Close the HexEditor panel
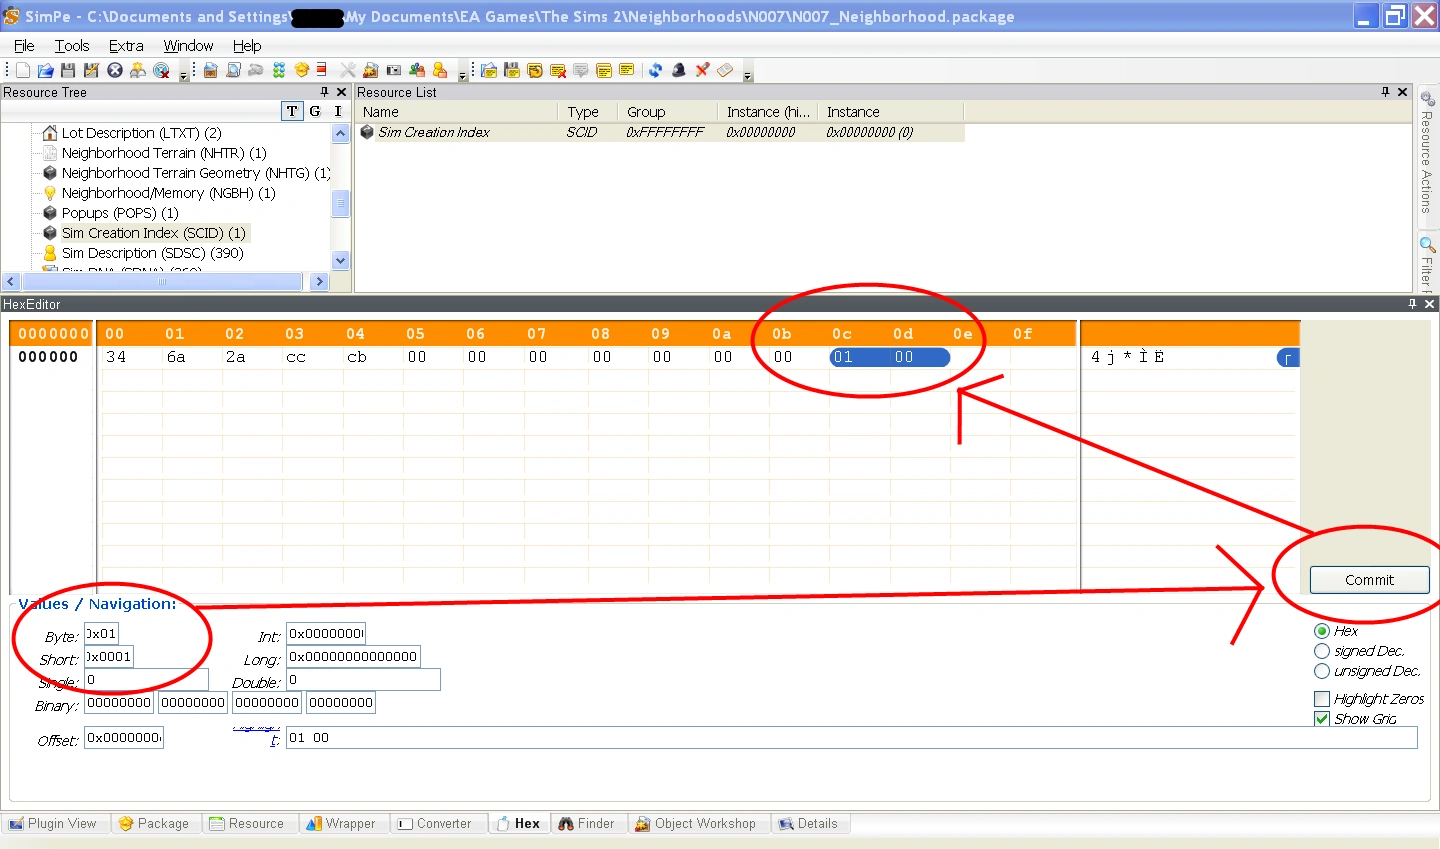Screen dimensions: 1440x849 [x=1429, y=304]
